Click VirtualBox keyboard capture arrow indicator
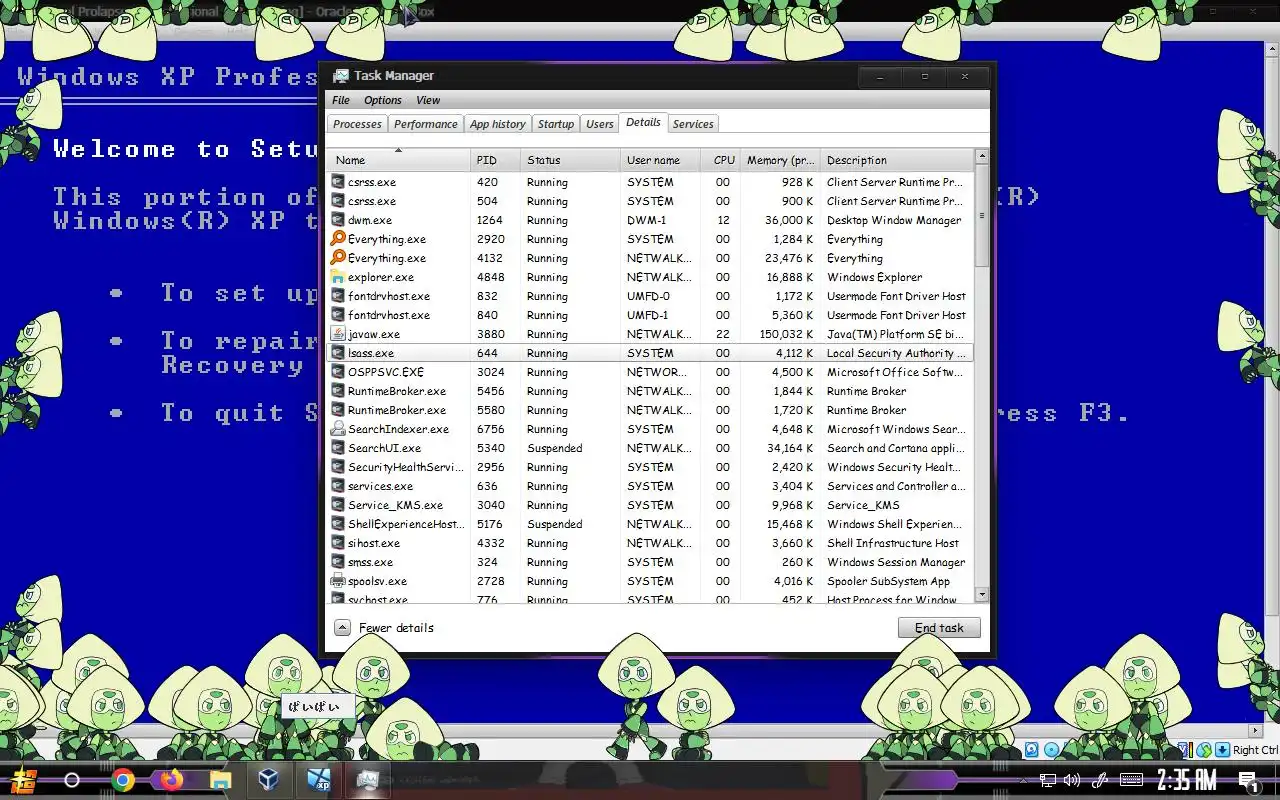1280x800 pixels. click(x=1222, y=750)
